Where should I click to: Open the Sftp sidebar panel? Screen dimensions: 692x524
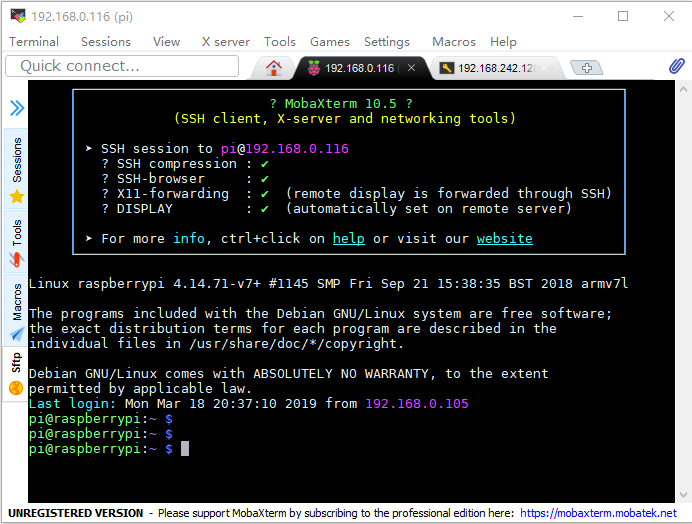(16, 373)
